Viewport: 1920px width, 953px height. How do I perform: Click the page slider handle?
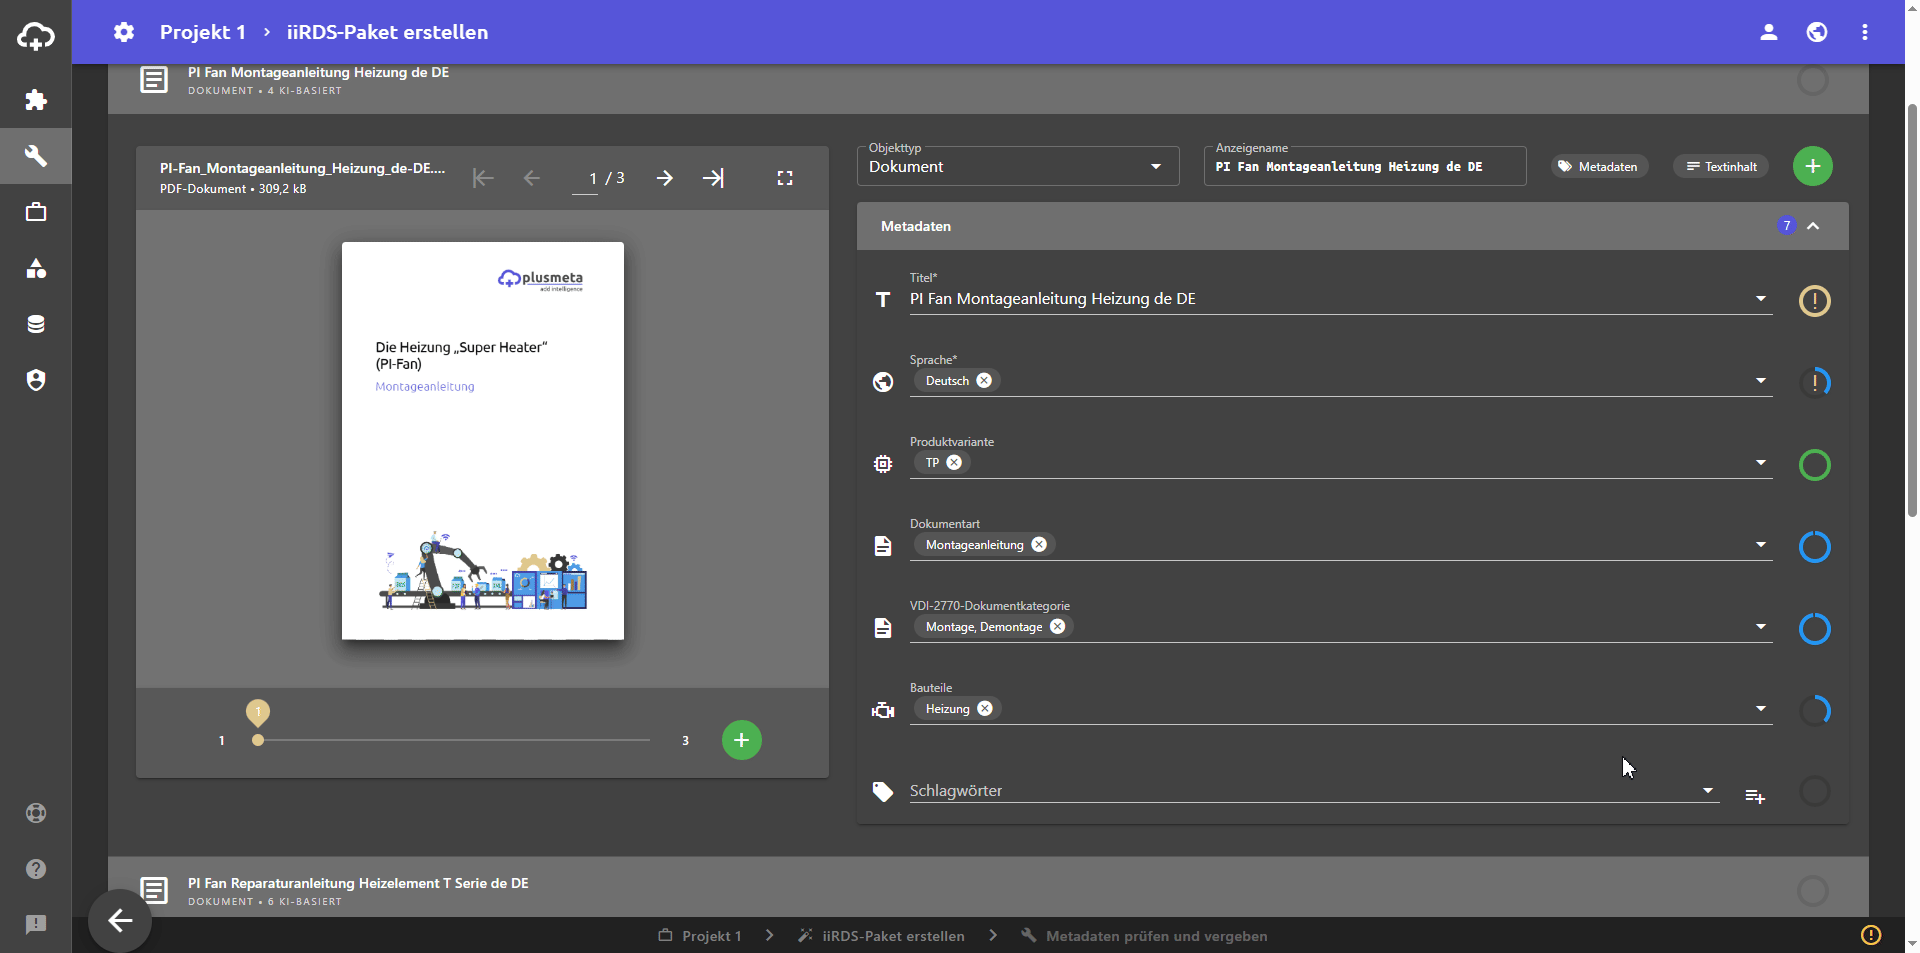tap(258, 740)
